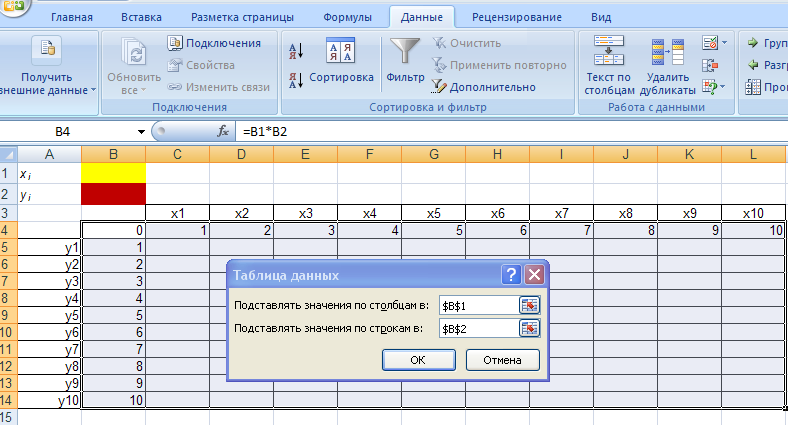788x425 pixels.
Task: Click the Фильтр funnel icon
Action: pos(405,53)
